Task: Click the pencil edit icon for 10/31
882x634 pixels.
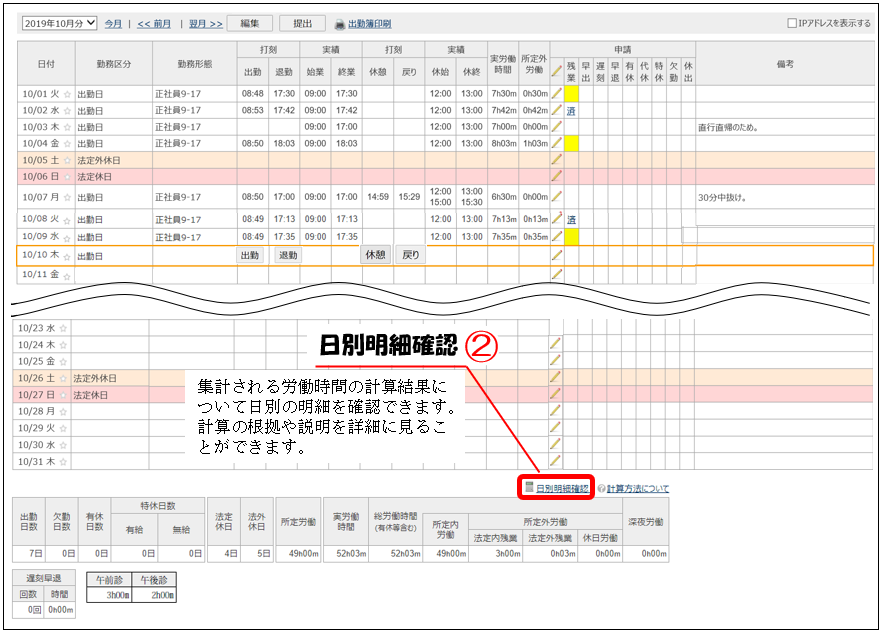Action: point(556,462)
